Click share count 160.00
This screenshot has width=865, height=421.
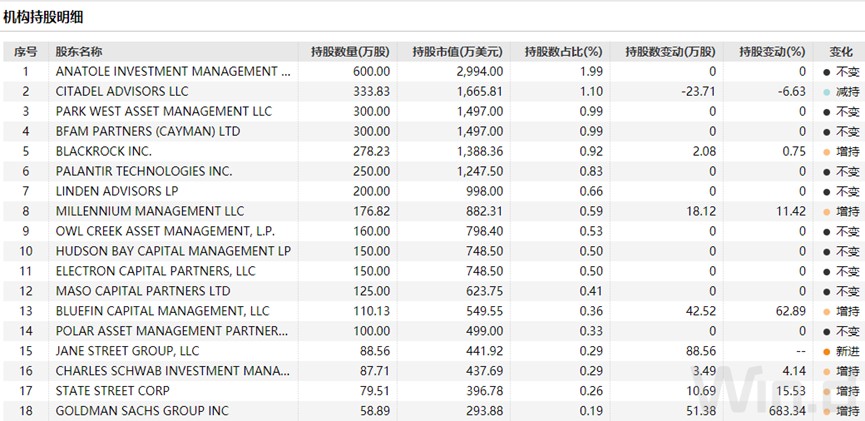pos(371,231)
